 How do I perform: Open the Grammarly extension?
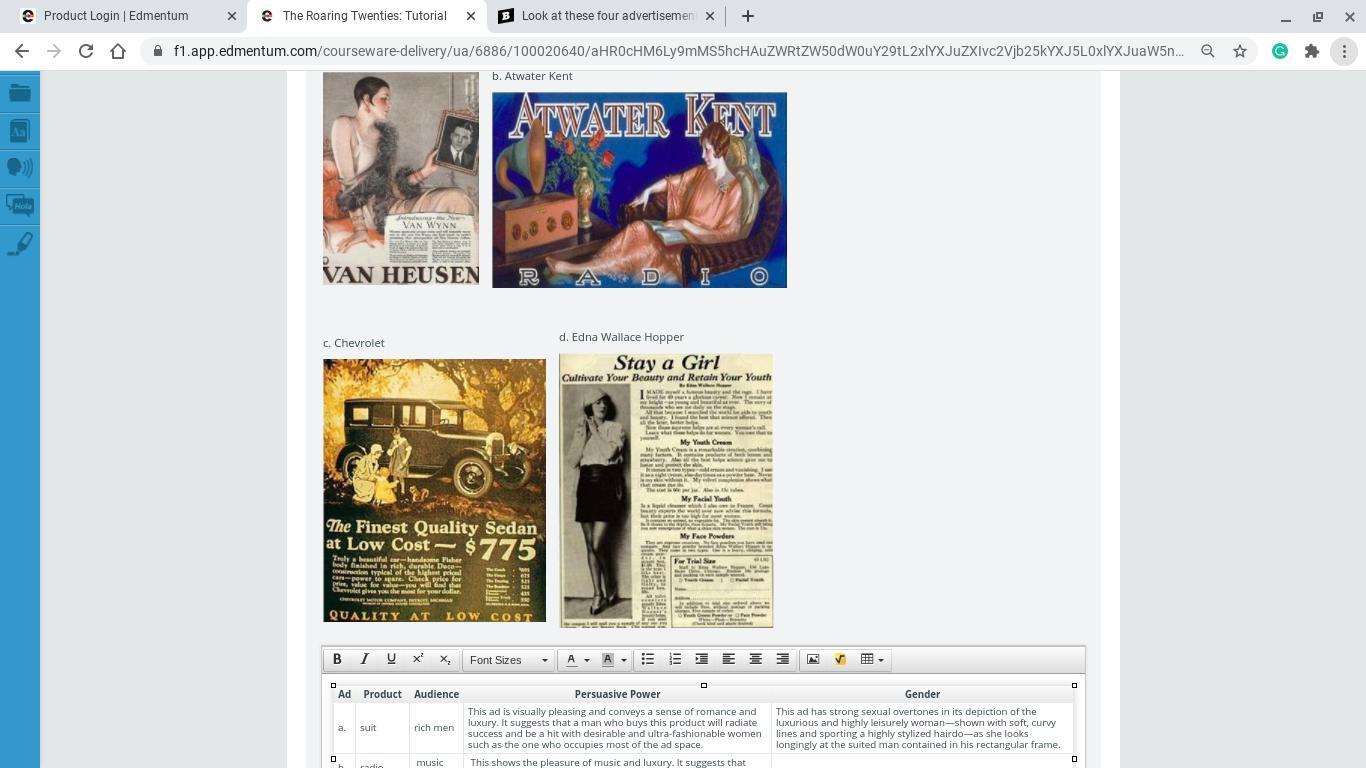(1280, 51)
